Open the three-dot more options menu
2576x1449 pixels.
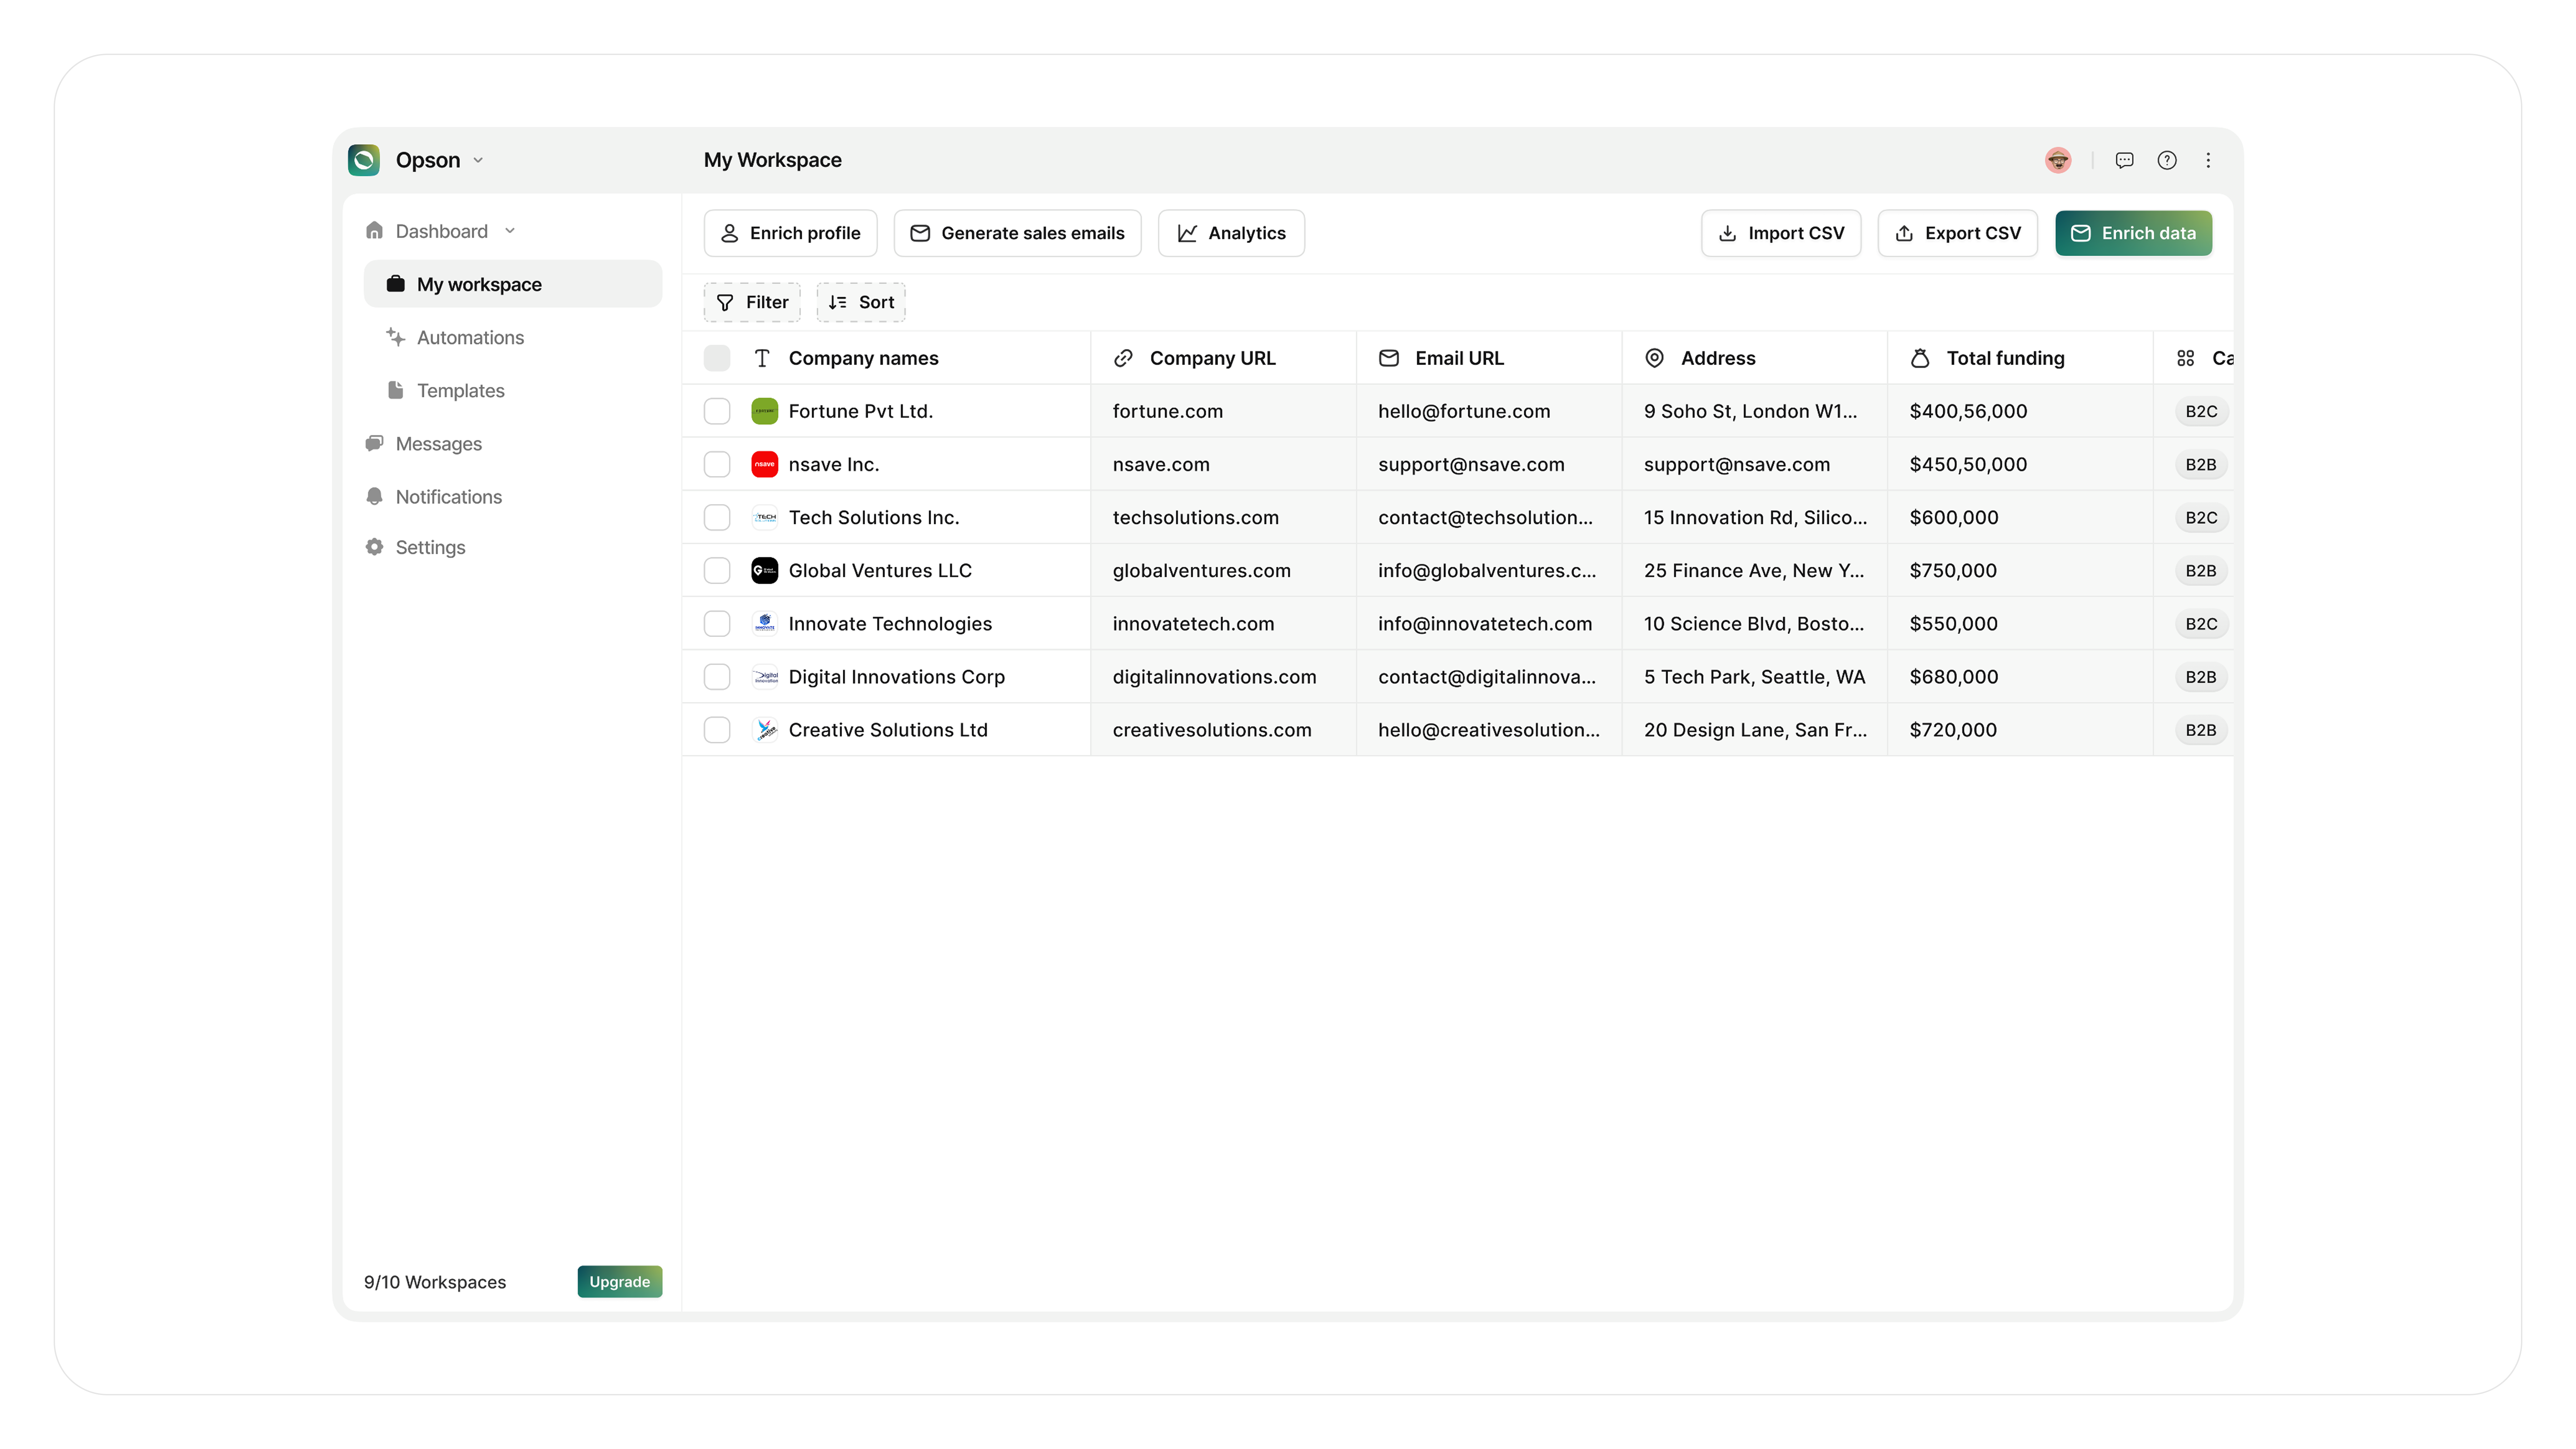point(2208,160)
